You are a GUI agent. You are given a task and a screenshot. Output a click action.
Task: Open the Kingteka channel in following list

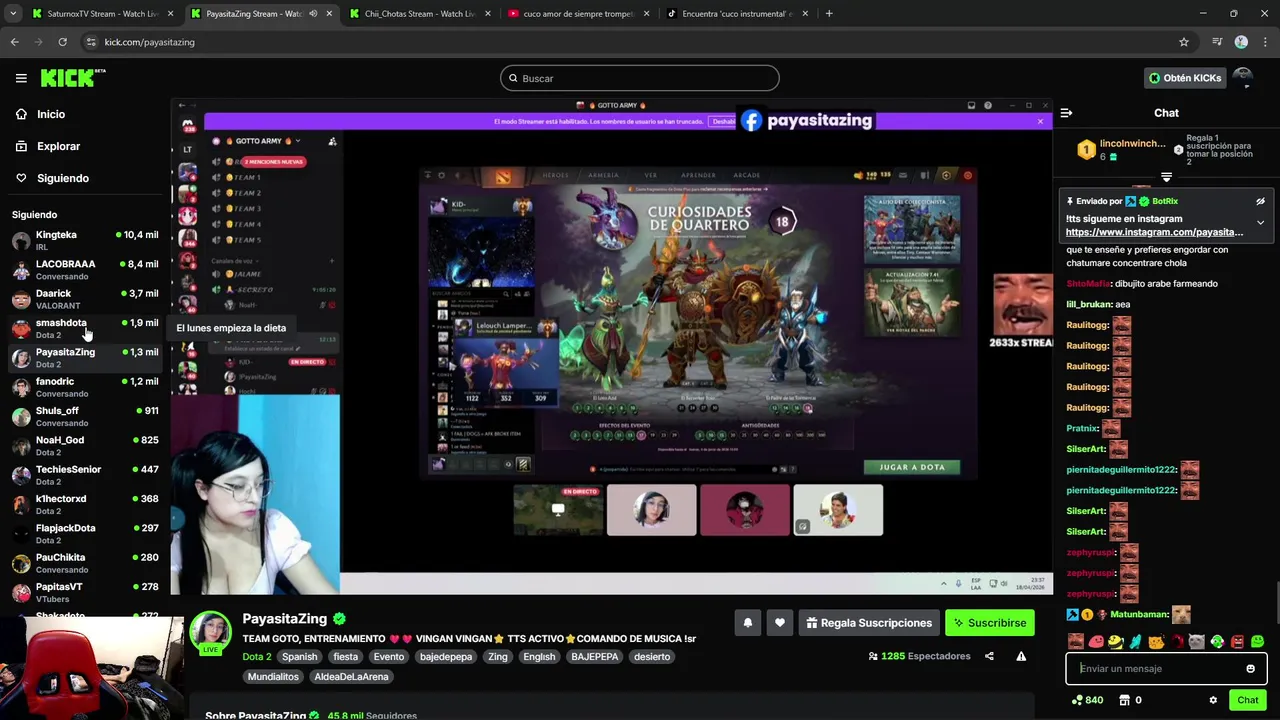(x=85, y=240)
